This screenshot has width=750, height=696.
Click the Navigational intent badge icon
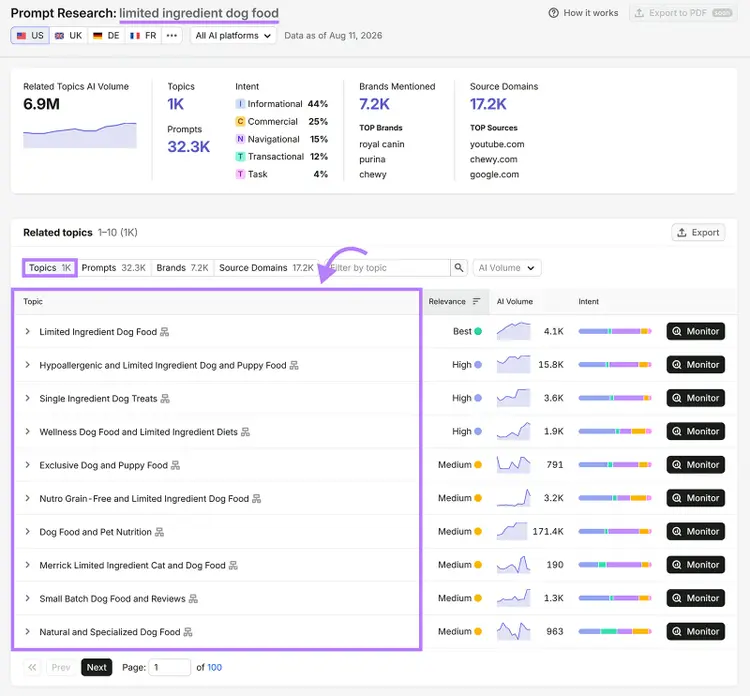click(240, 139)
